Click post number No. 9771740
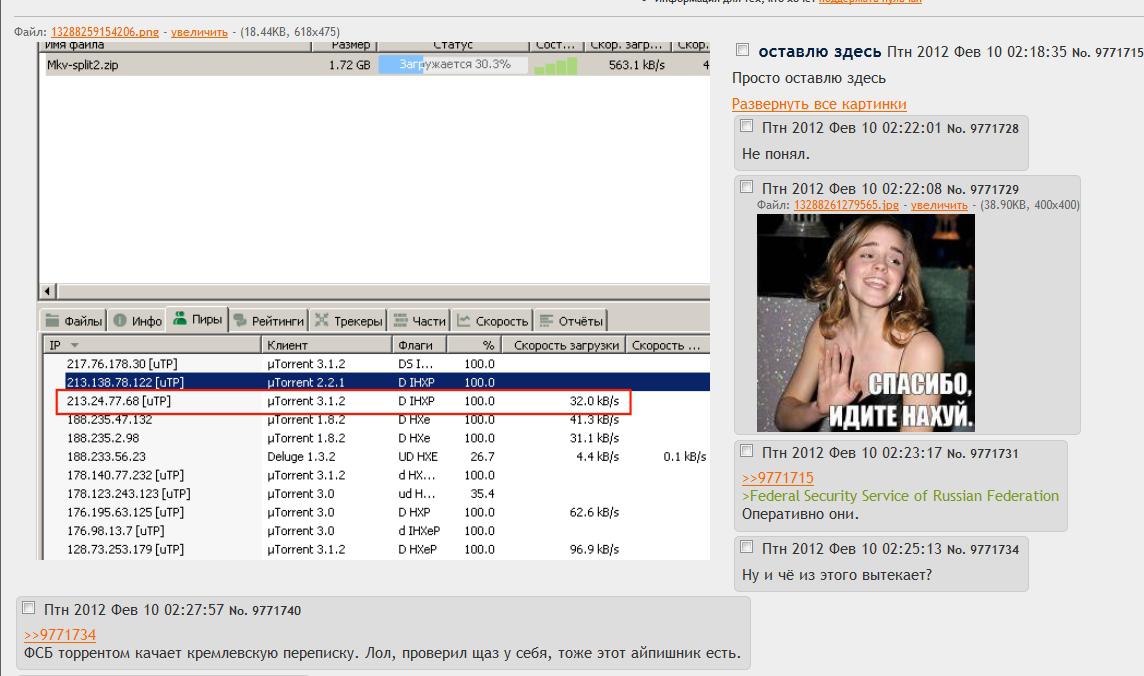This screenshot has width=1144, height=676. pos(265,610)
